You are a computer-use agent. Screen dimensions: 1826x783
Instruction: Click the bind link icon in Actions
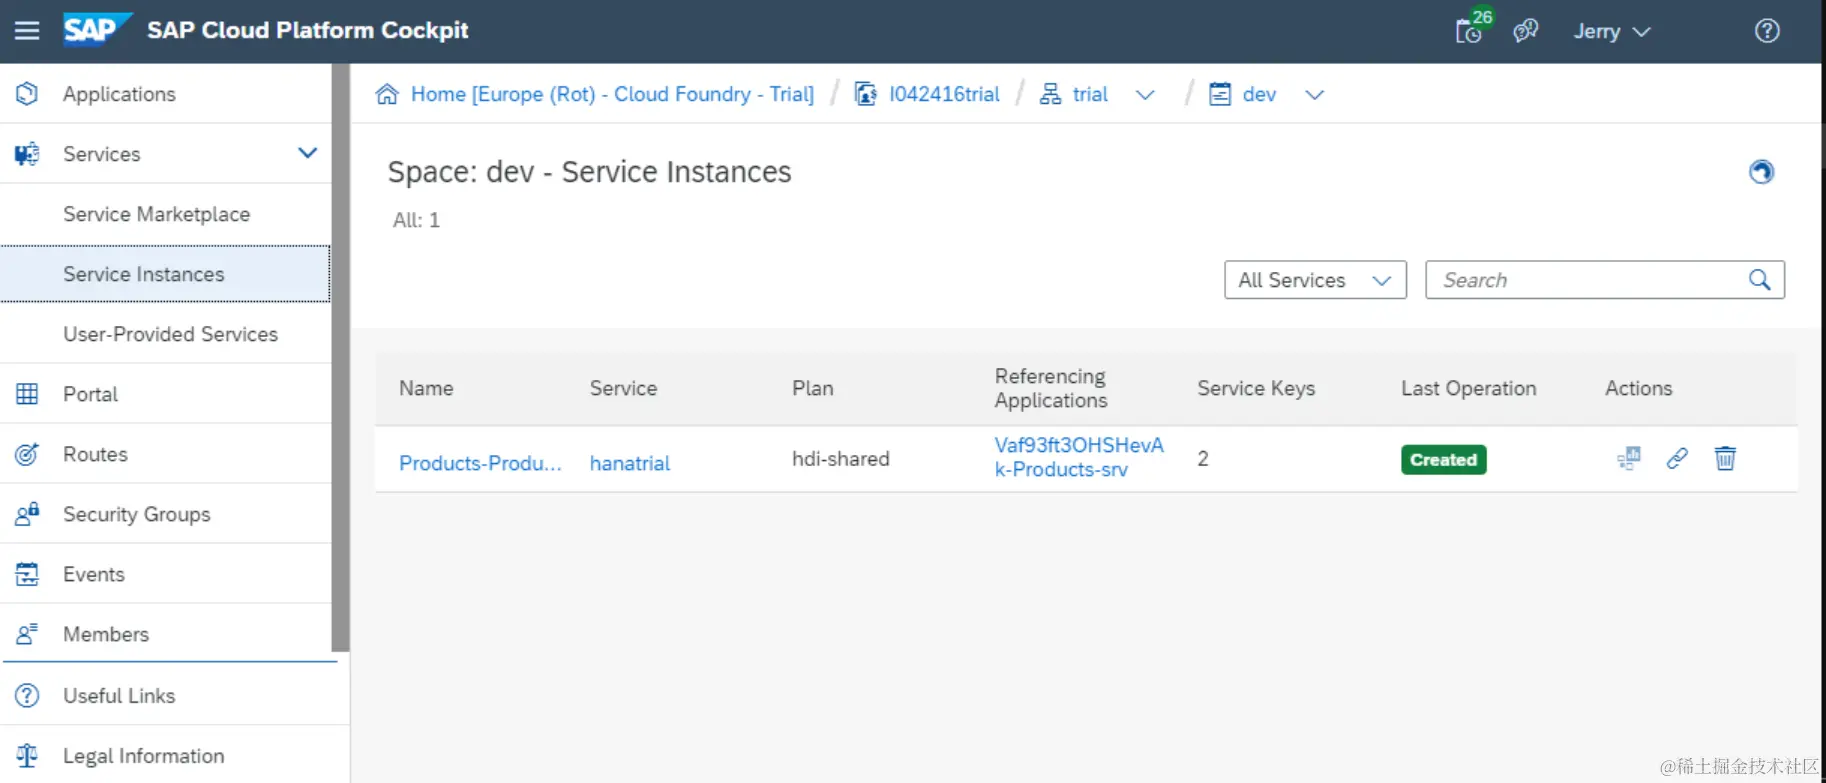coord(1677,458)
